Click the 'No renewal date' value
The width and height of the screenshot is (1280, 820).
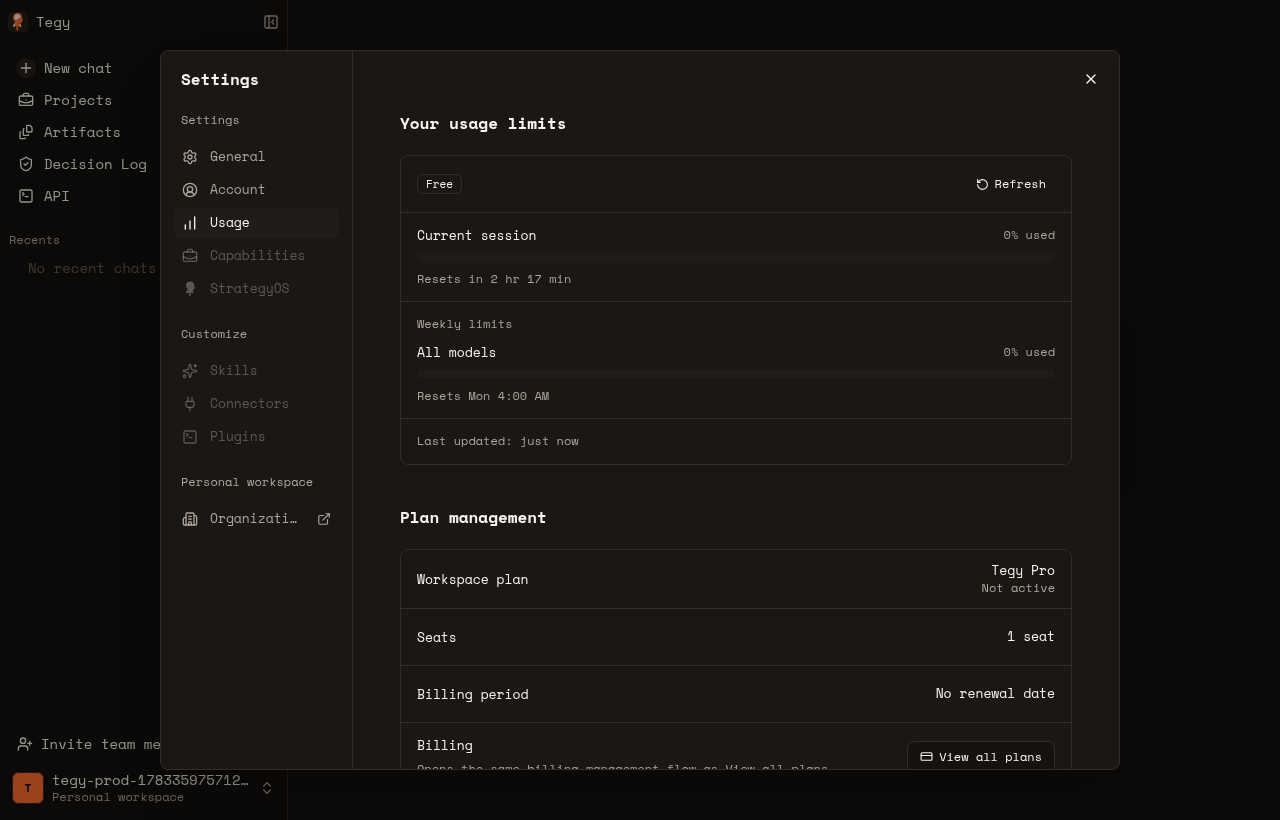click(995, 694)
